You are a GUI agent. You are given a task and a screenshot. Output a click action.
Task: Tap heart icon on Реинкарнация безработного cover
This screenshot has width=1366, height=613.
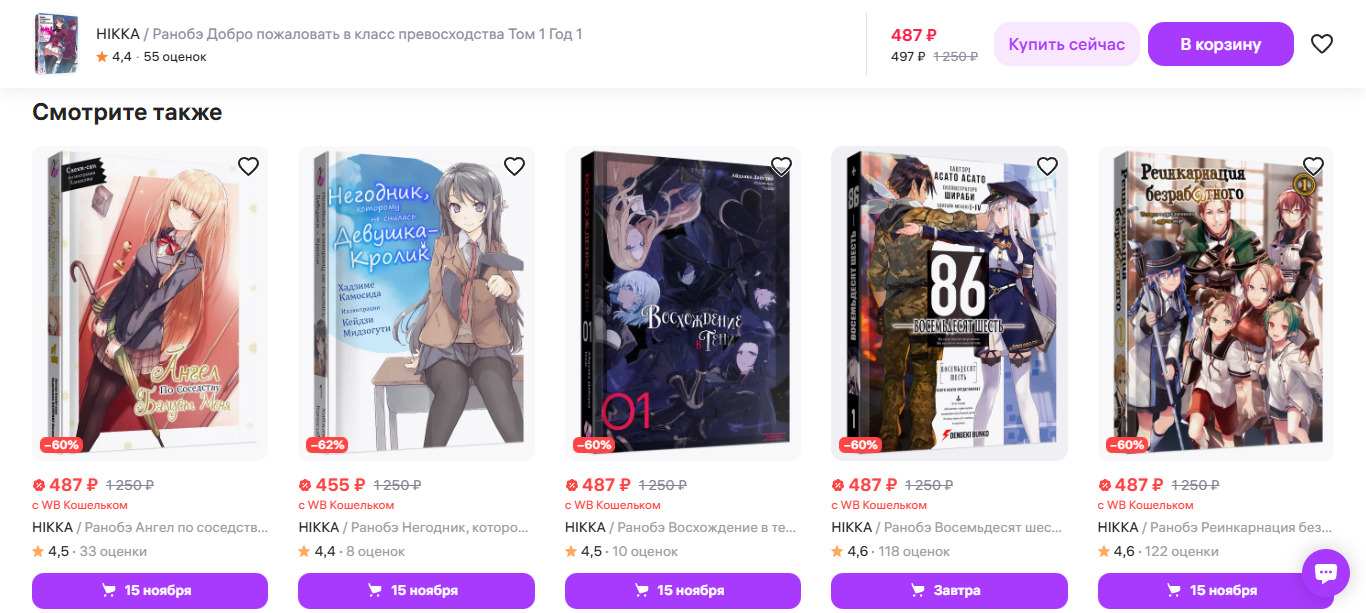(x=1313, y=166)
